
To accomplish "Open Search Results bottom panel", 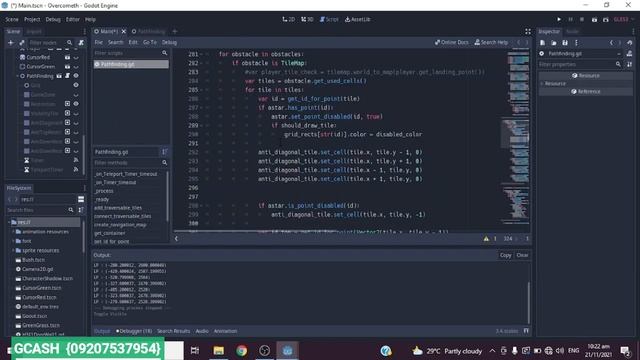I will [173, 331].
